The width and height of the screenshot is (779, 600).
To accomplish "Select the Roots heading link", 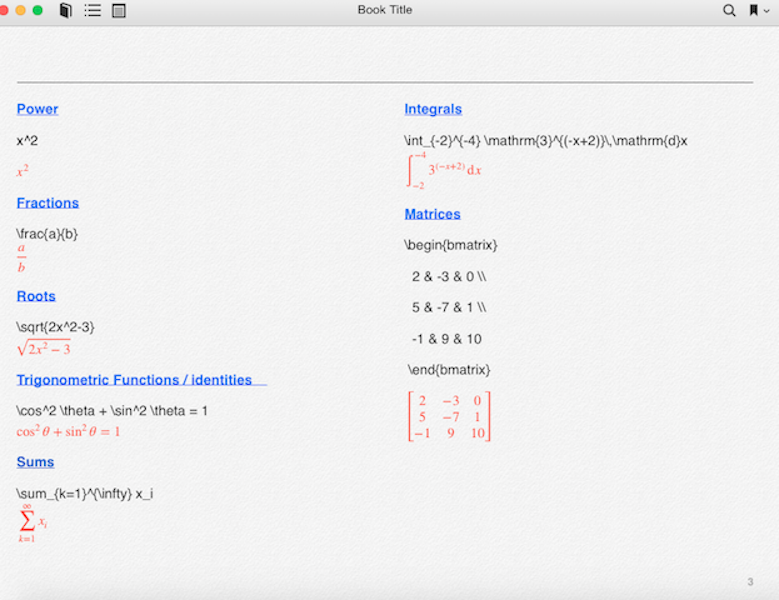I will pos(36,296).
